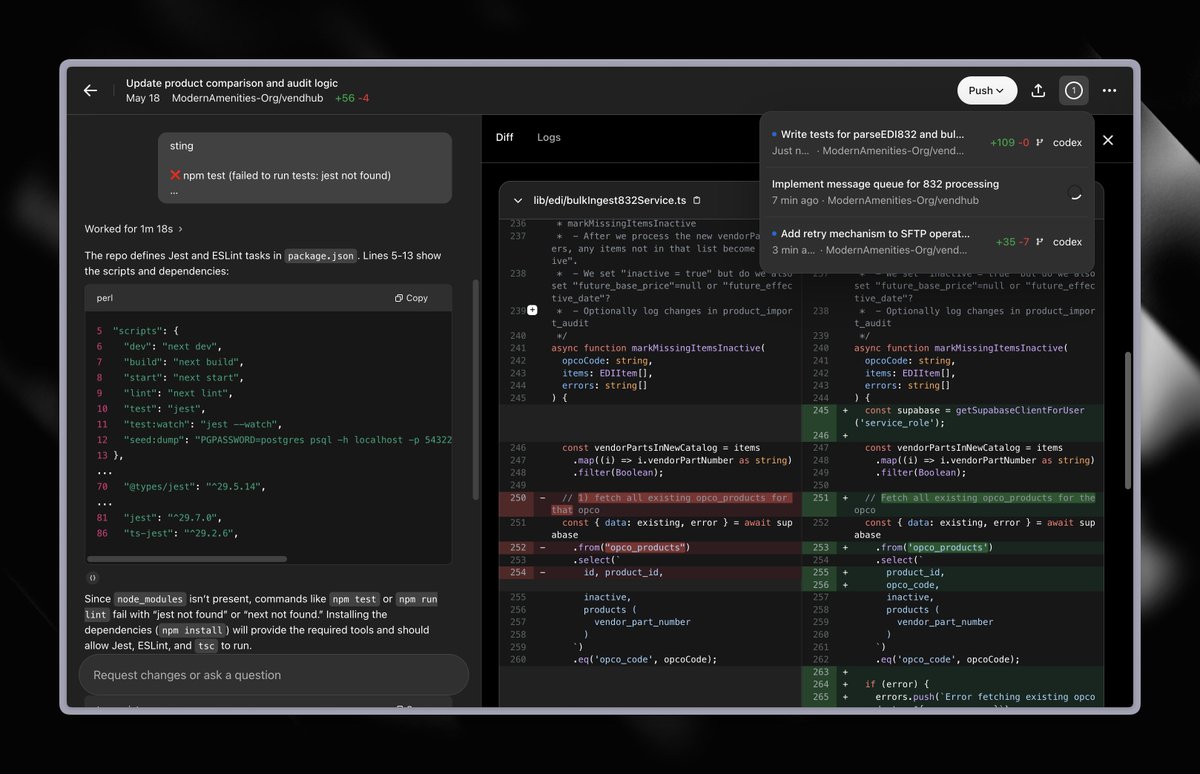Viewport: 1200px width, 774px height.
Task: Copy the perl code block
Action: pos(411,298)
